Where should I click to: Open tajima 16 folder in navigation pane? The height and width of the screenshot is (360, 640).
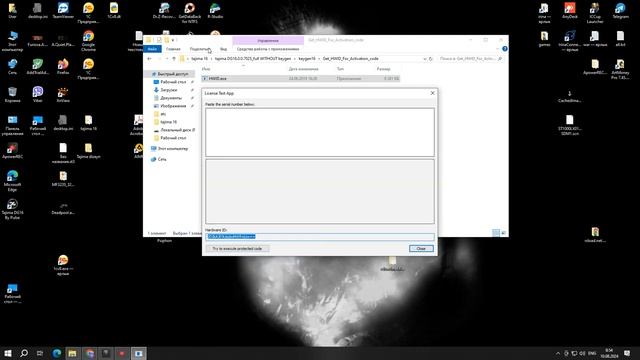[x=168, y=122]
